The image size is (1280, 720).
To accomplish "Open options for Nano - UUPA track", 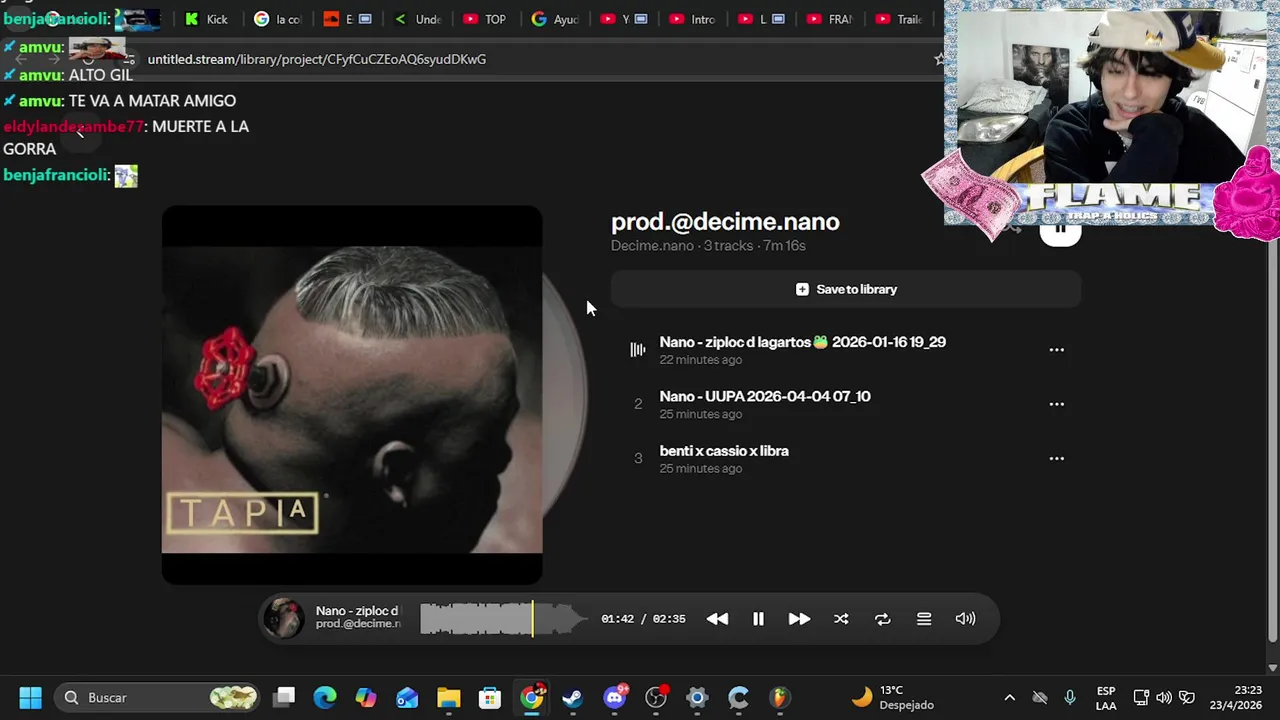I will coord(1056,404).
